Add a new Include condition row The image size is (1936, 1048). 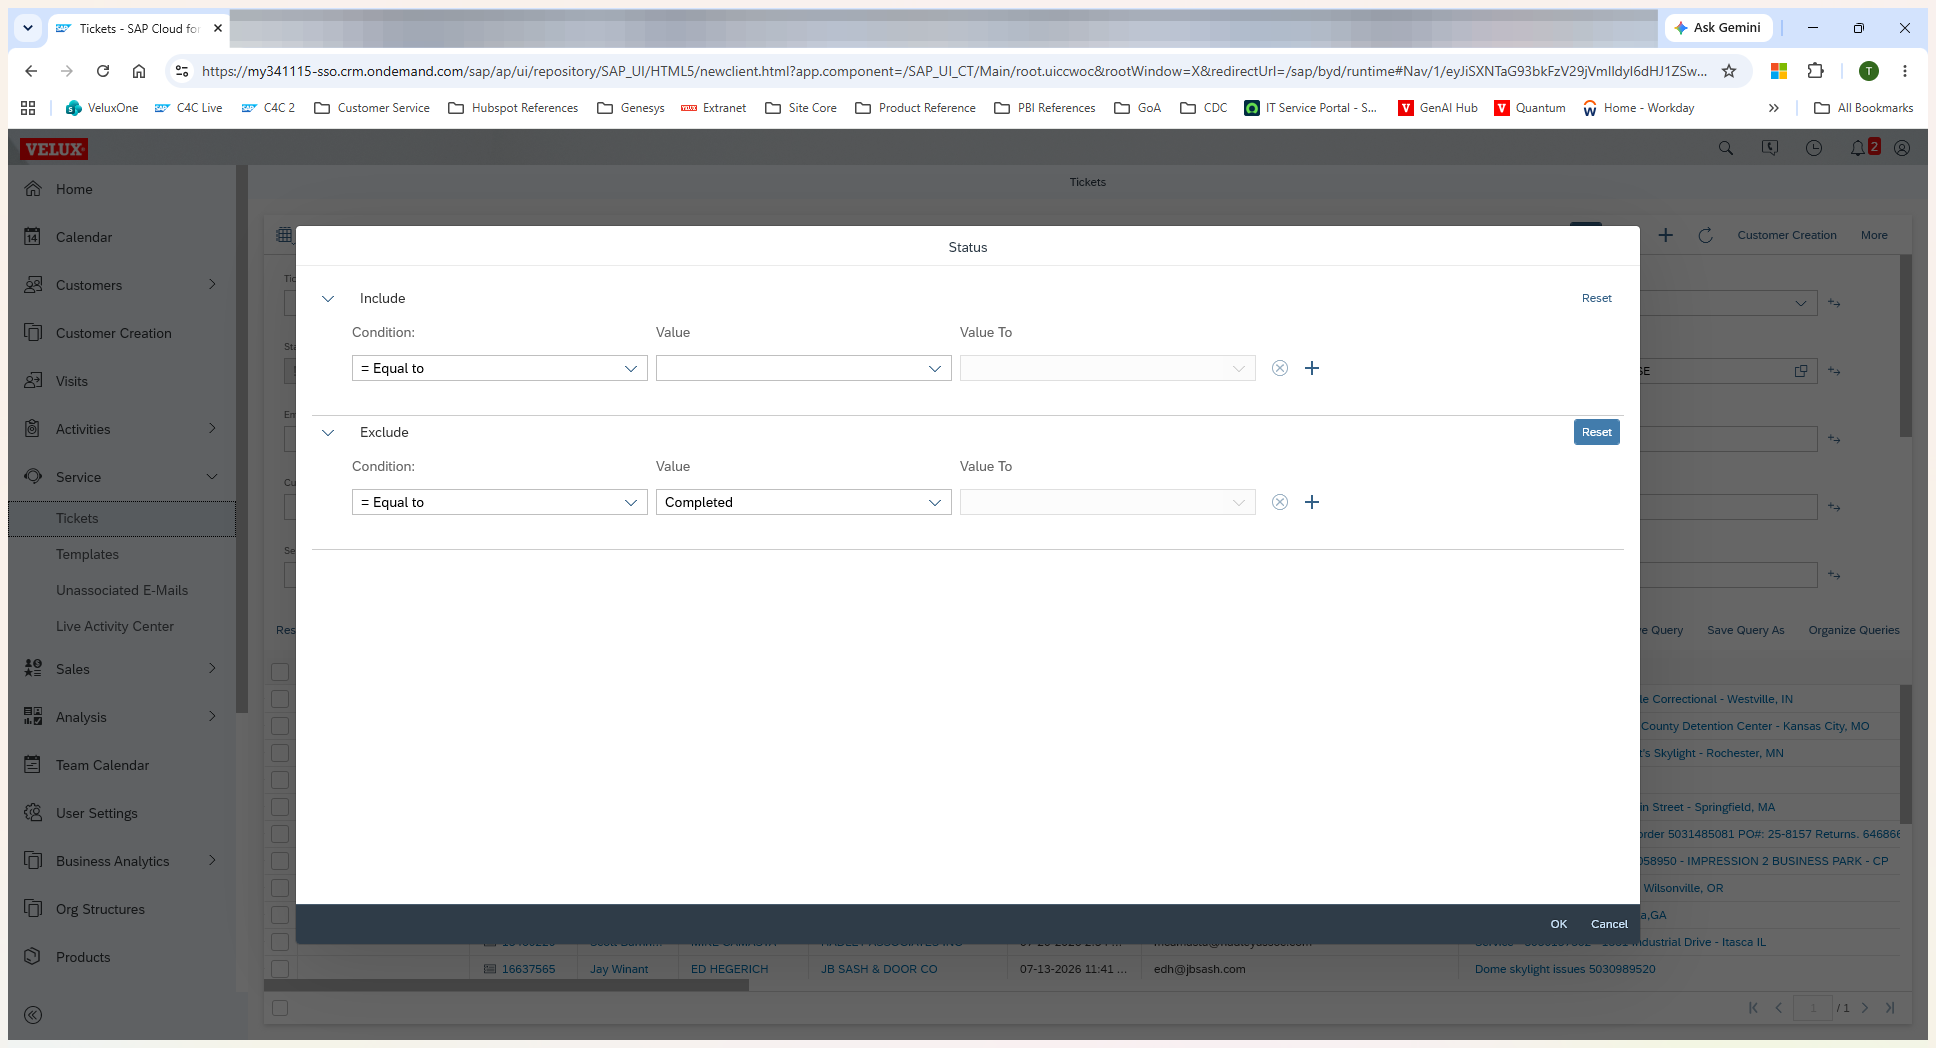point(1312,368)
